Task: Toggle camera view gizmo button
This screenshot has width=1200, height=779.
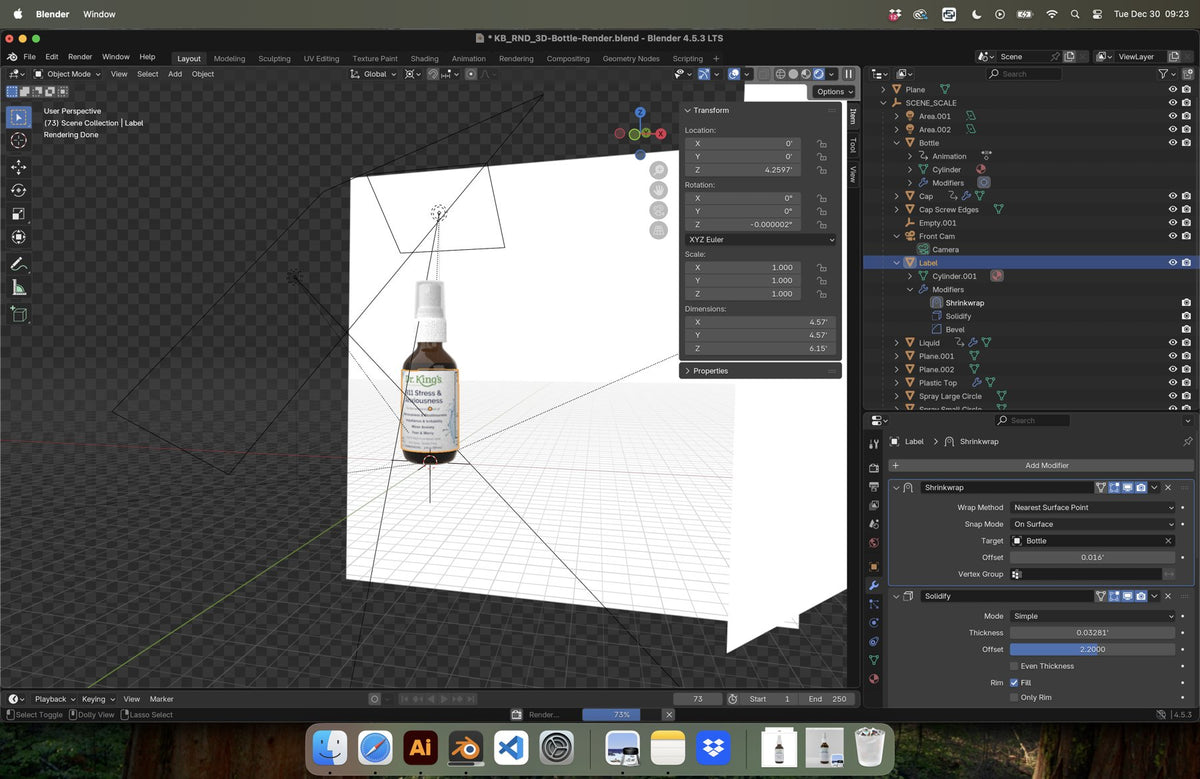Action: (x=658, y=210)
